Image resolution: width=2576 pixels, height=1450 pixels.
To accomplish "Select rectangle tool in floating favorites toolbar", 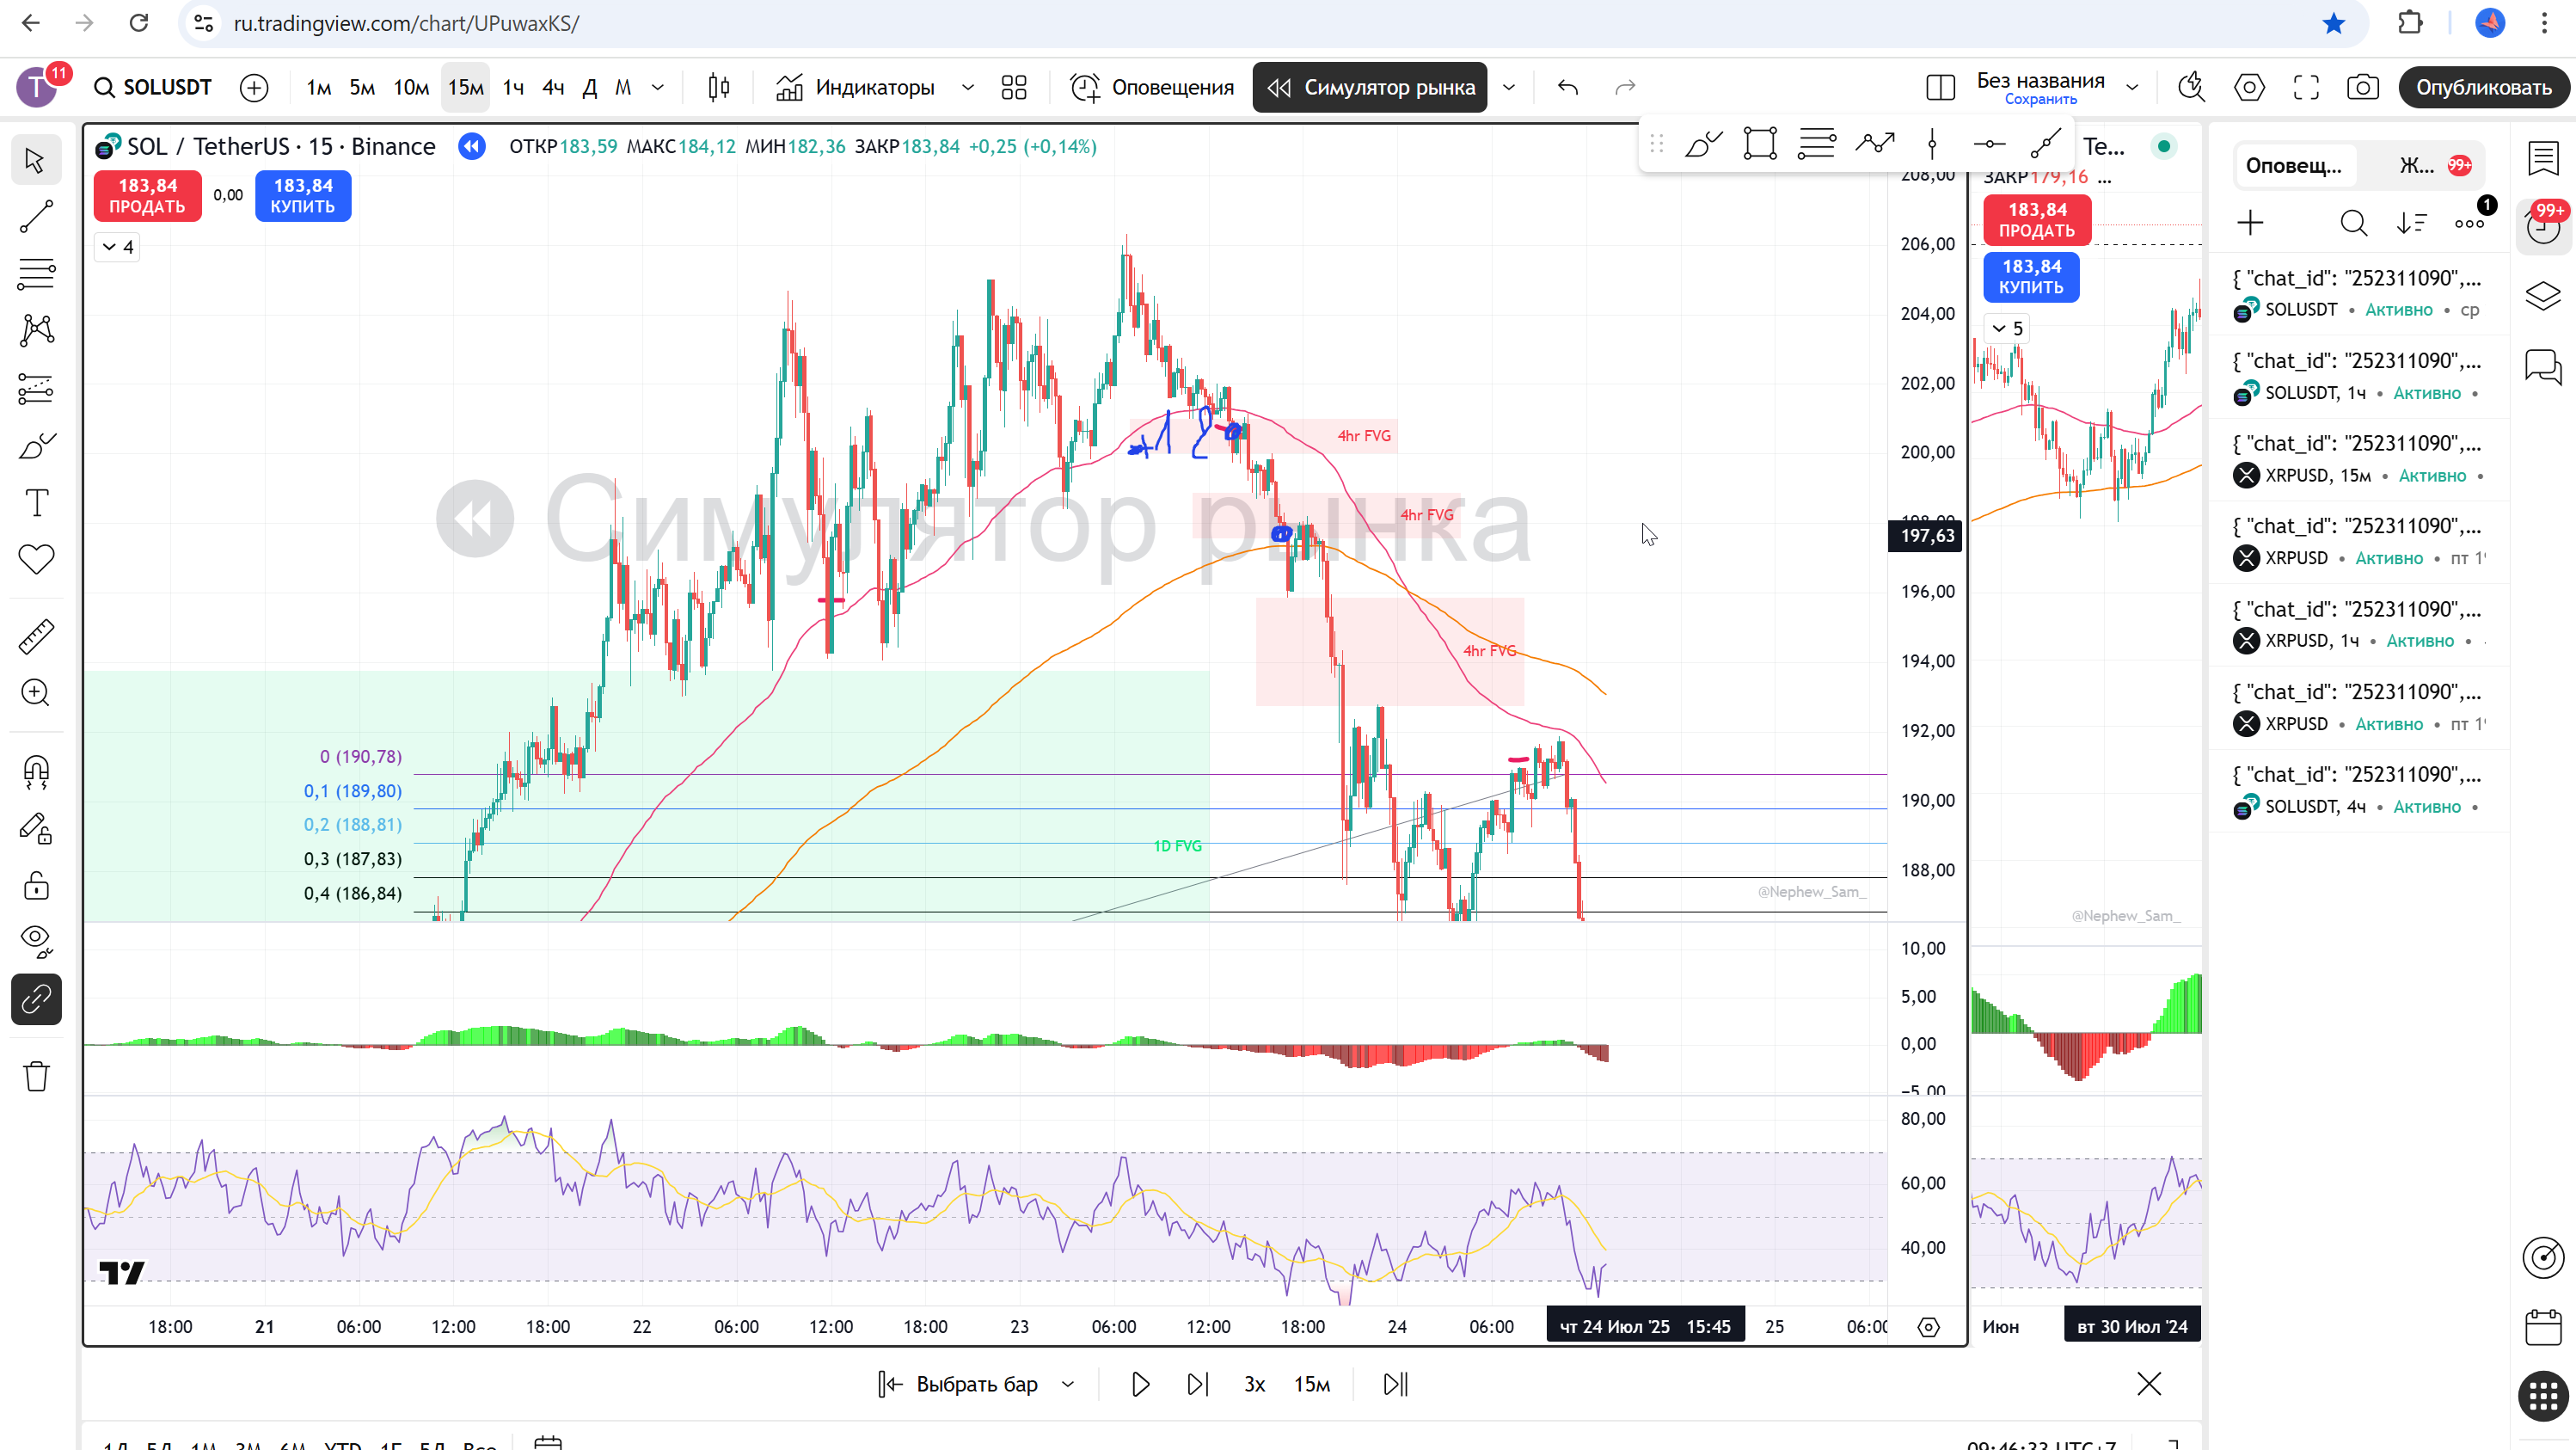I will (x=1759, y=145).
